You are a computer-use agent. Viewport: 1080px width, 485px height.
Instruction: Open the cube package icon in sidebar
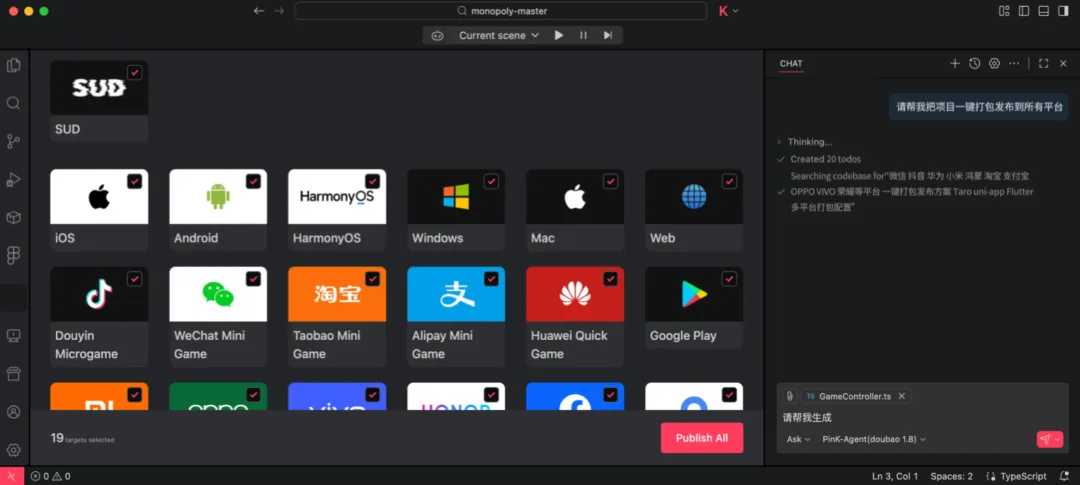(x=13, y=218)
